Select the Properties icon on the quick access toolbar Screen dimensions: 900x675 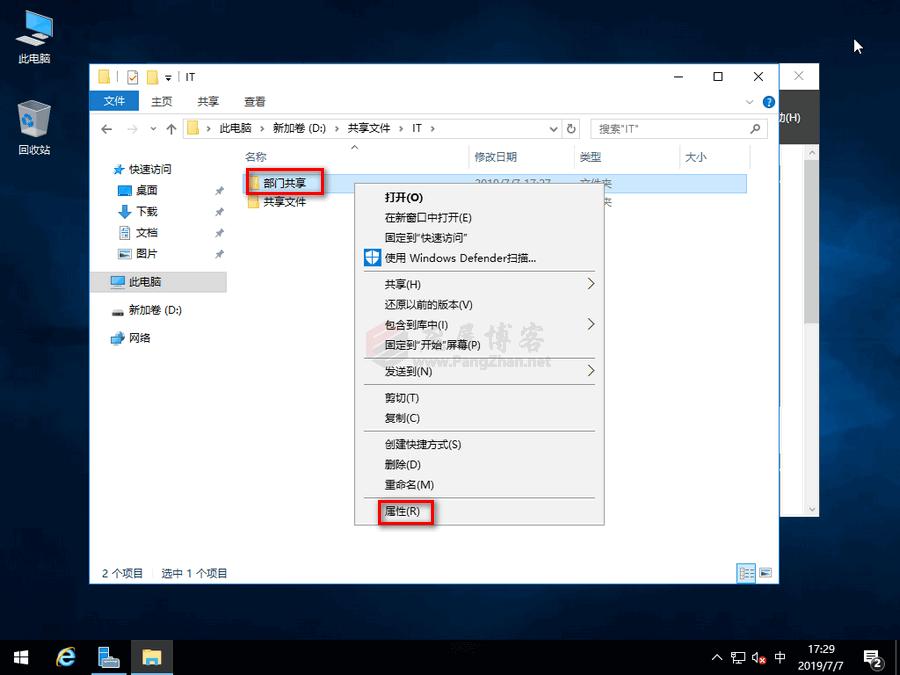click(x=133, y=76)
